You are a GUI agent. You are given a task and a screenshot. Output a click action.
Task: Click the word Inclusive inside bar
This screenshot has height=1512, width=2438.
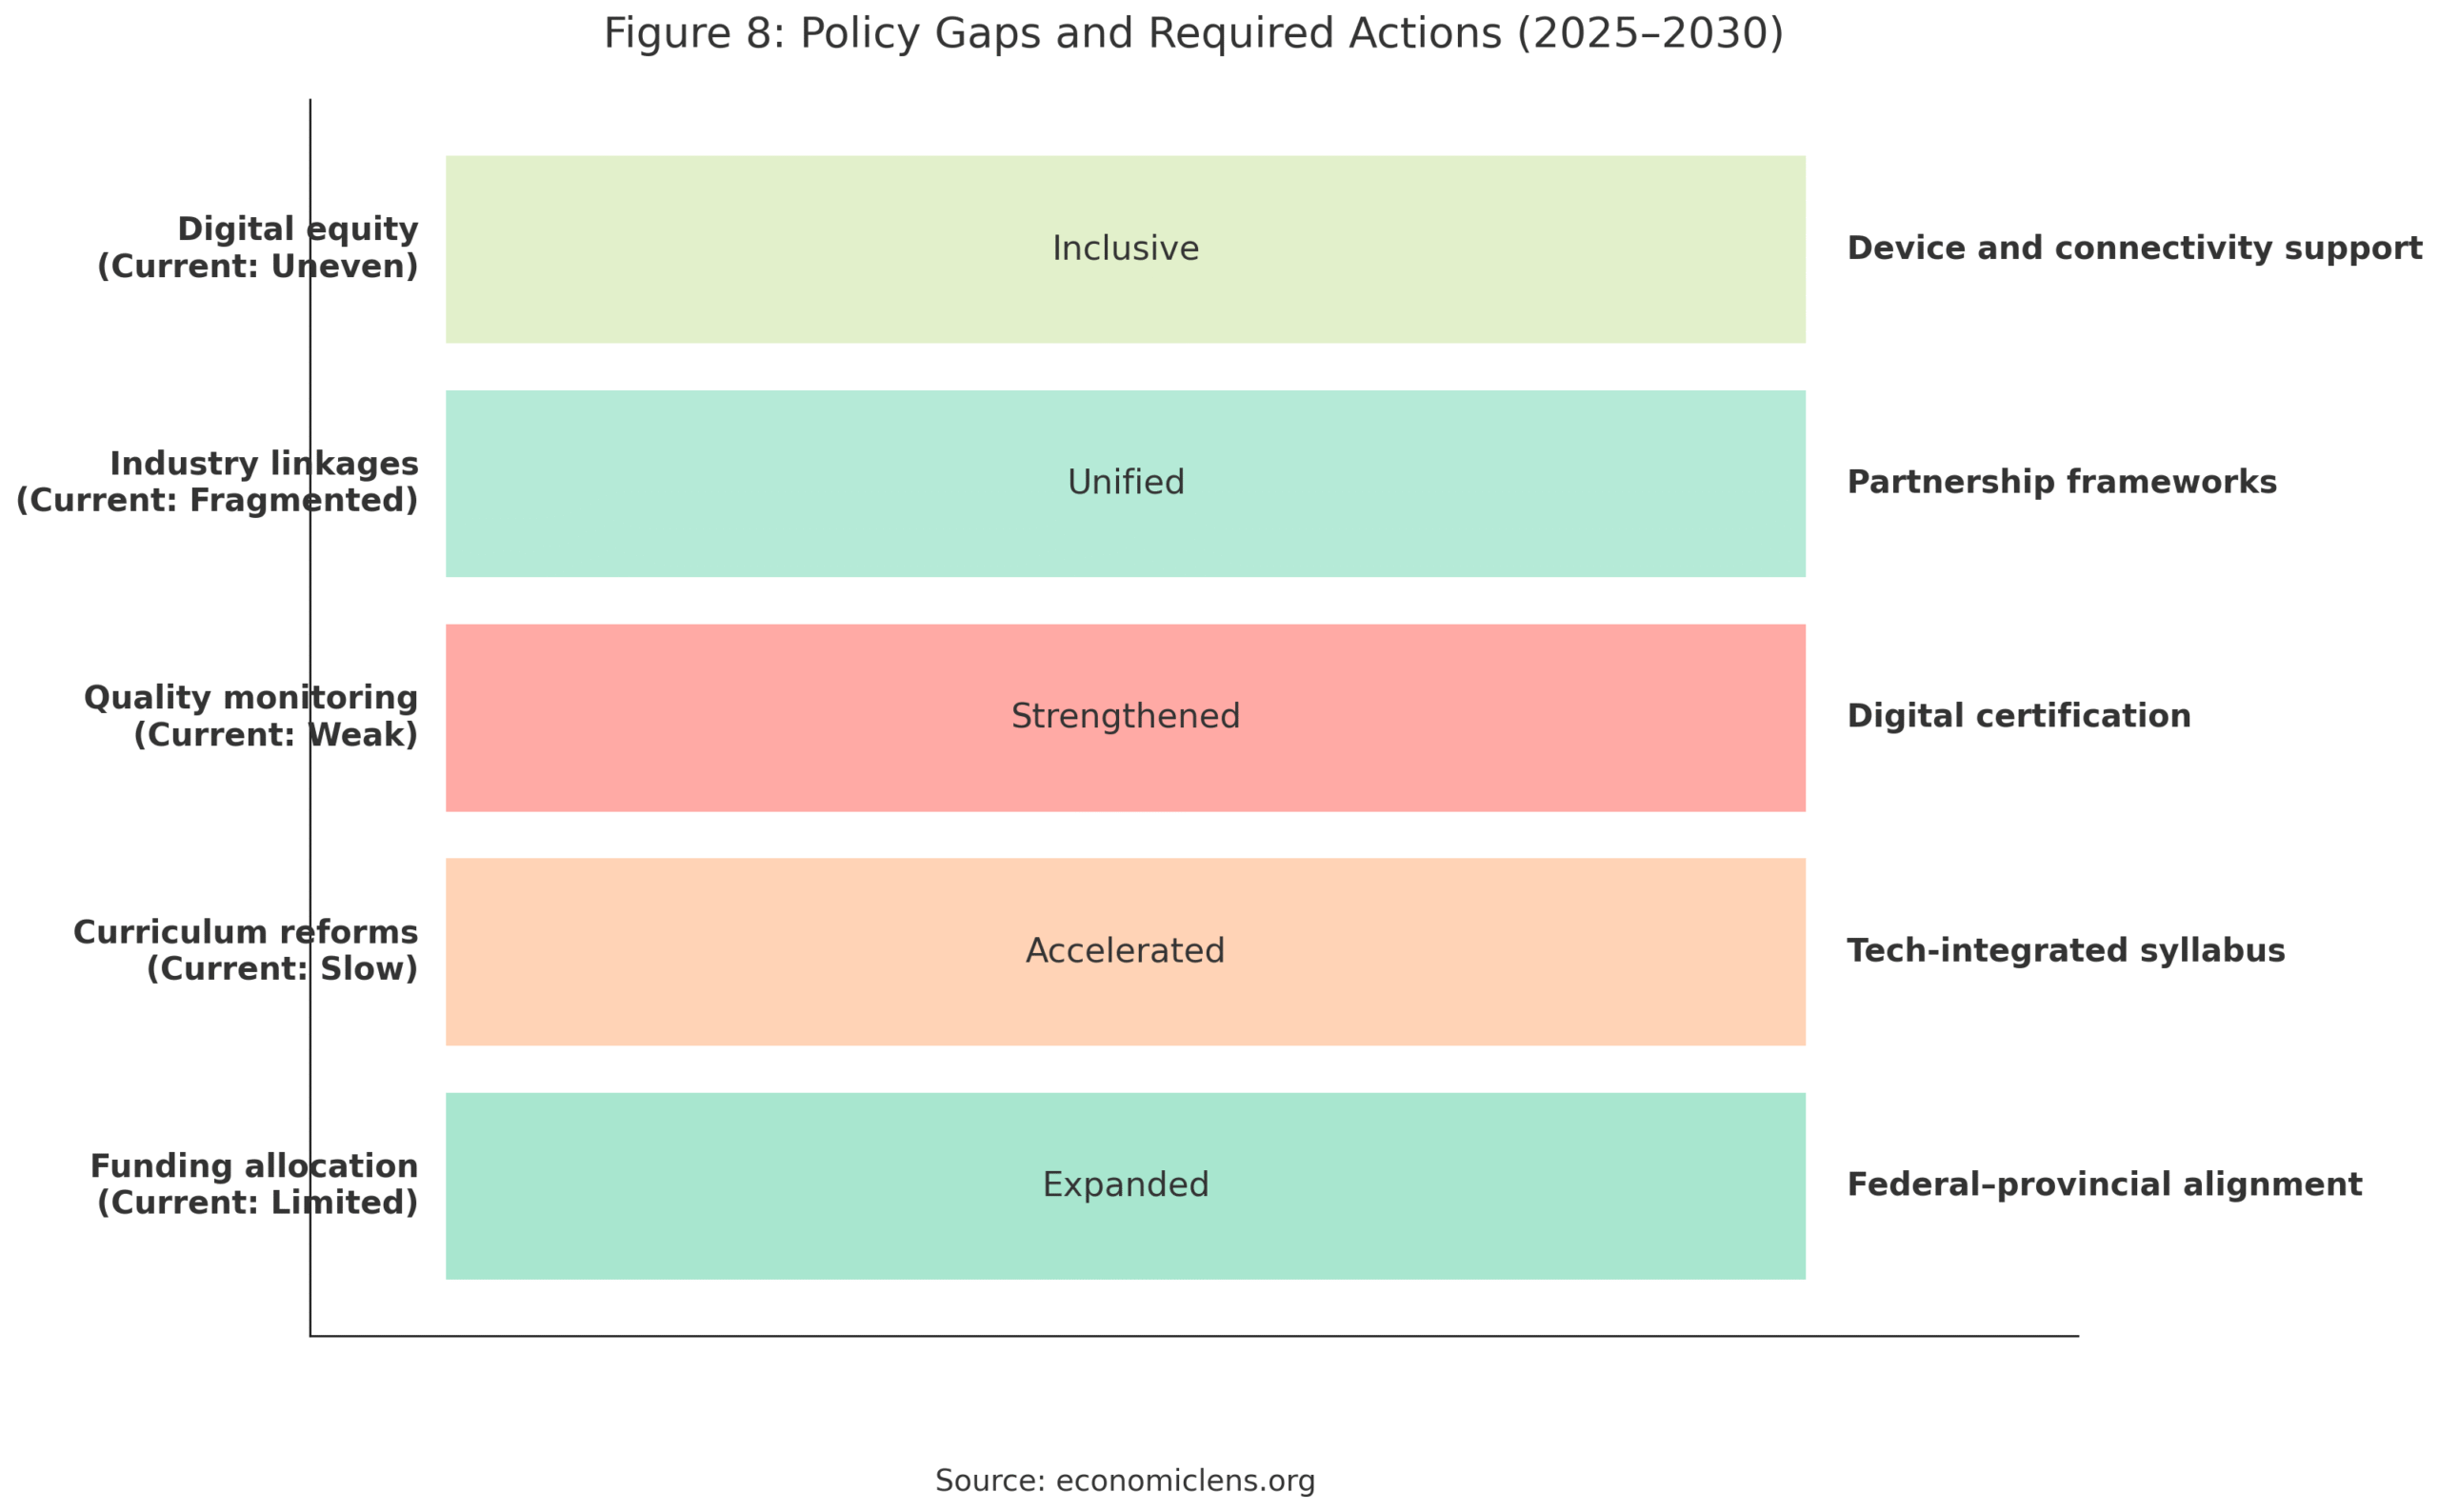click(1125, 248)
